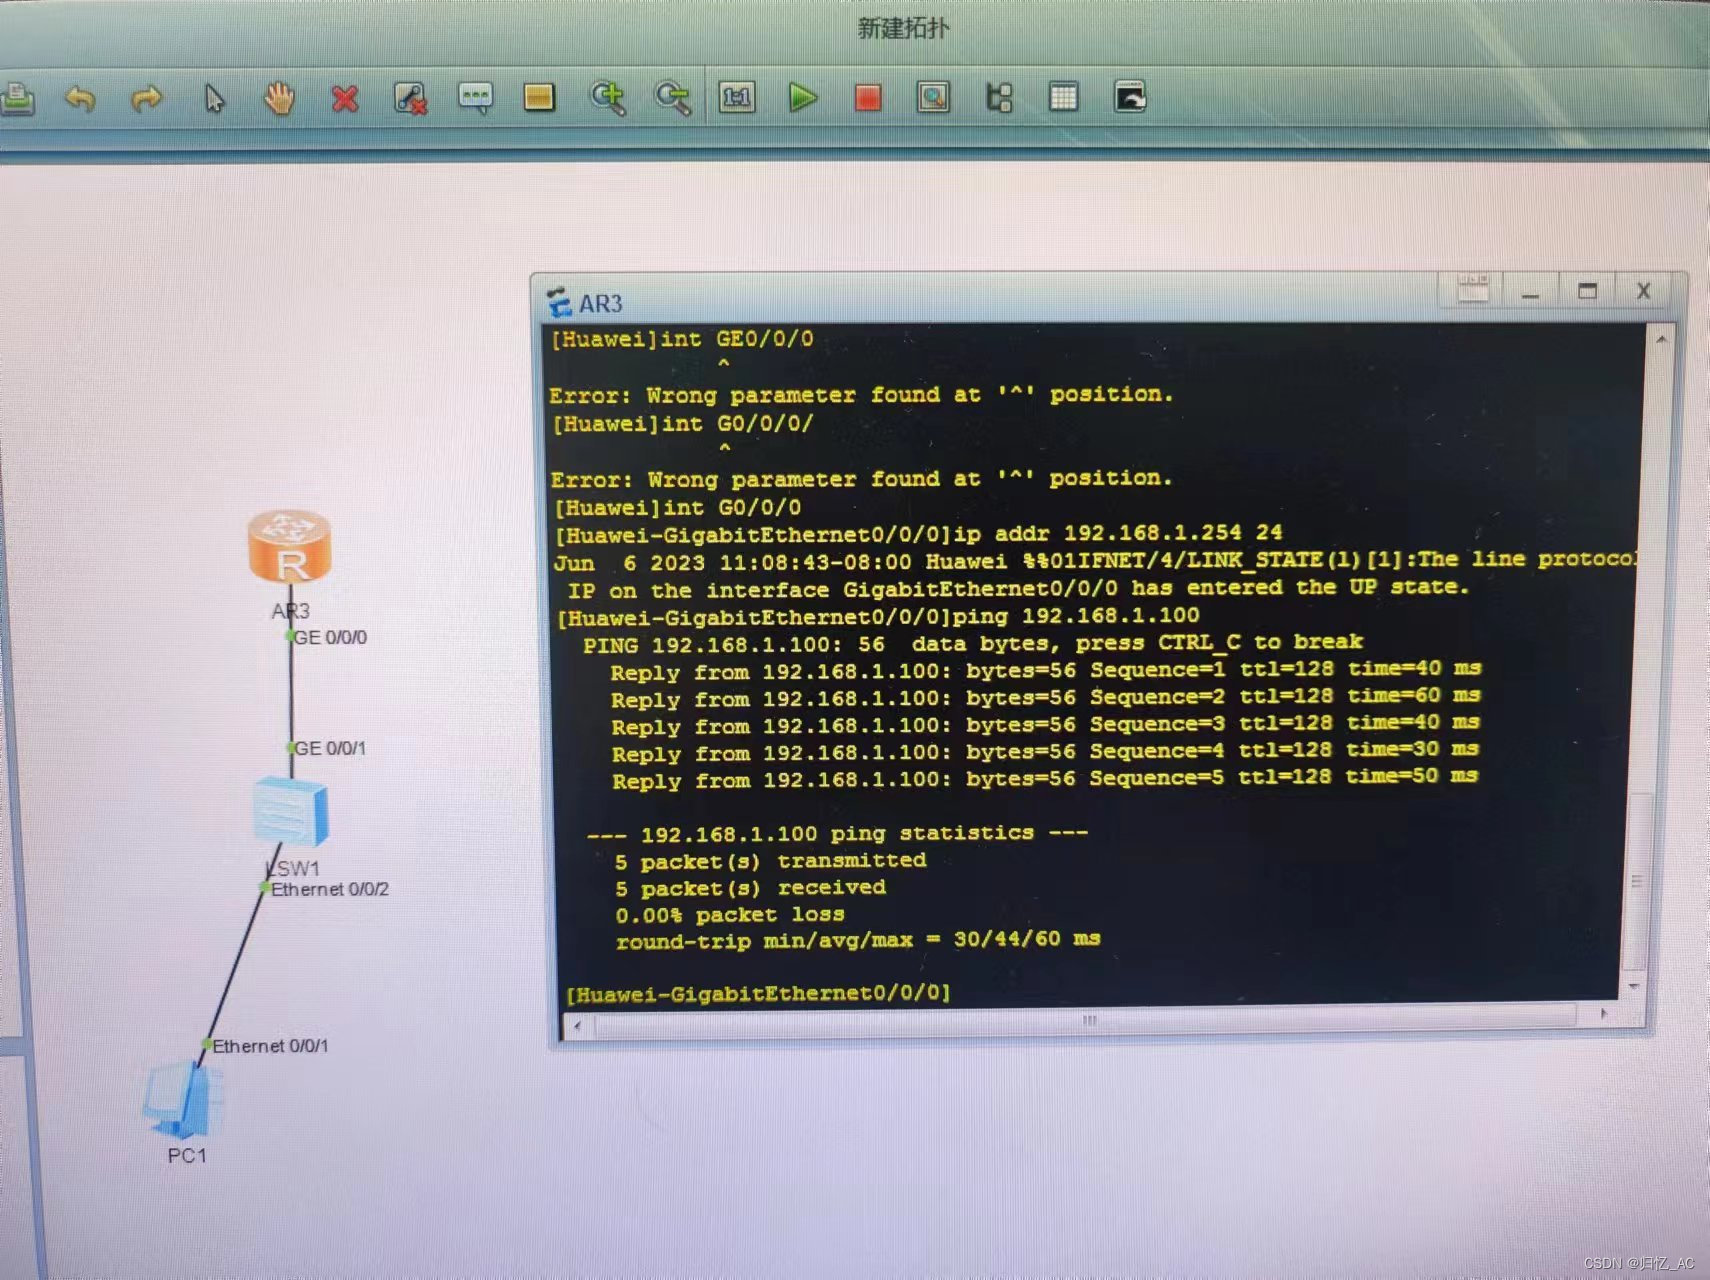Screen dimensions: 1710x1280
Task: Close the AR3 terminal window
Action: (x=1643, y=291)
